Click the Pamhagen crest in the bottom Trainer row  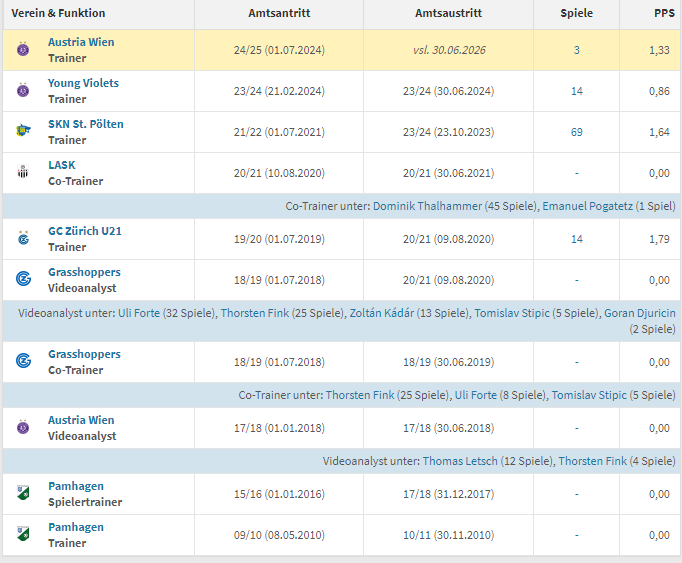[x=23, y=535]
